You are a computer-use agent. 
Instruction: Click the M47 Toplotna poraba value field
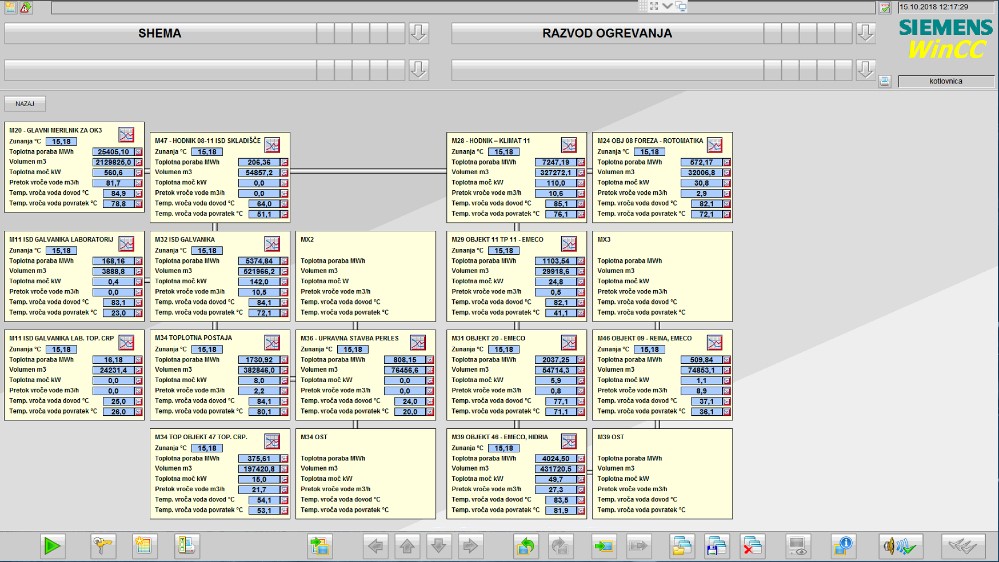pos(259,162)
